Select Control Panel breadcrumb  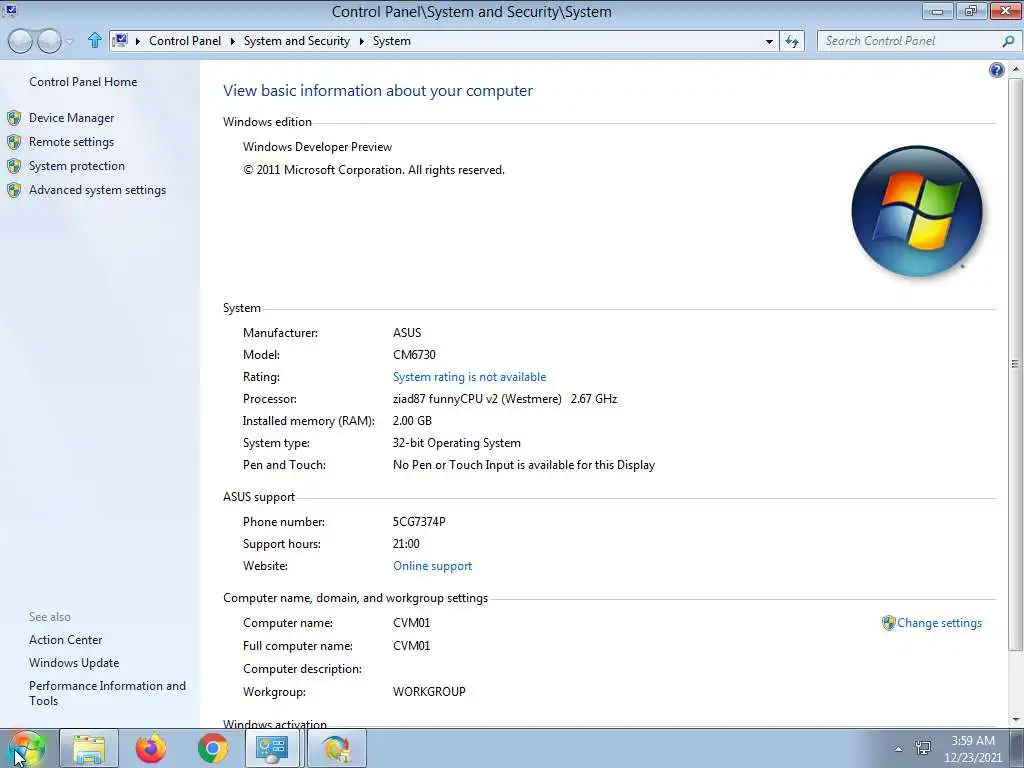[x=185, y=40]
